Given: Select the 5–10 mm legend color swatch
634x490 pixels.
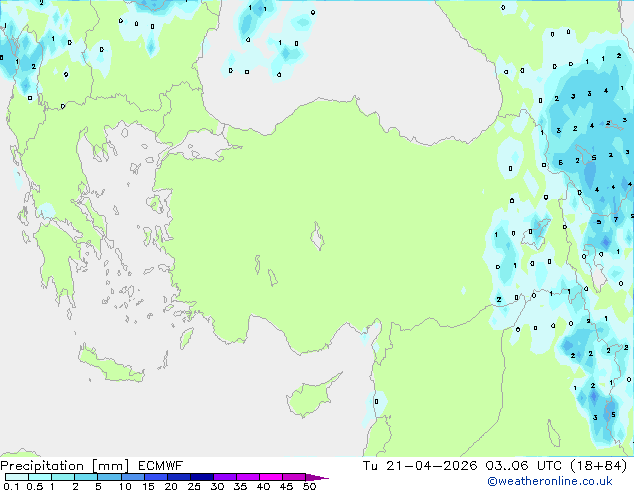Looking at the screenshot, I should (x=109, y=477).
